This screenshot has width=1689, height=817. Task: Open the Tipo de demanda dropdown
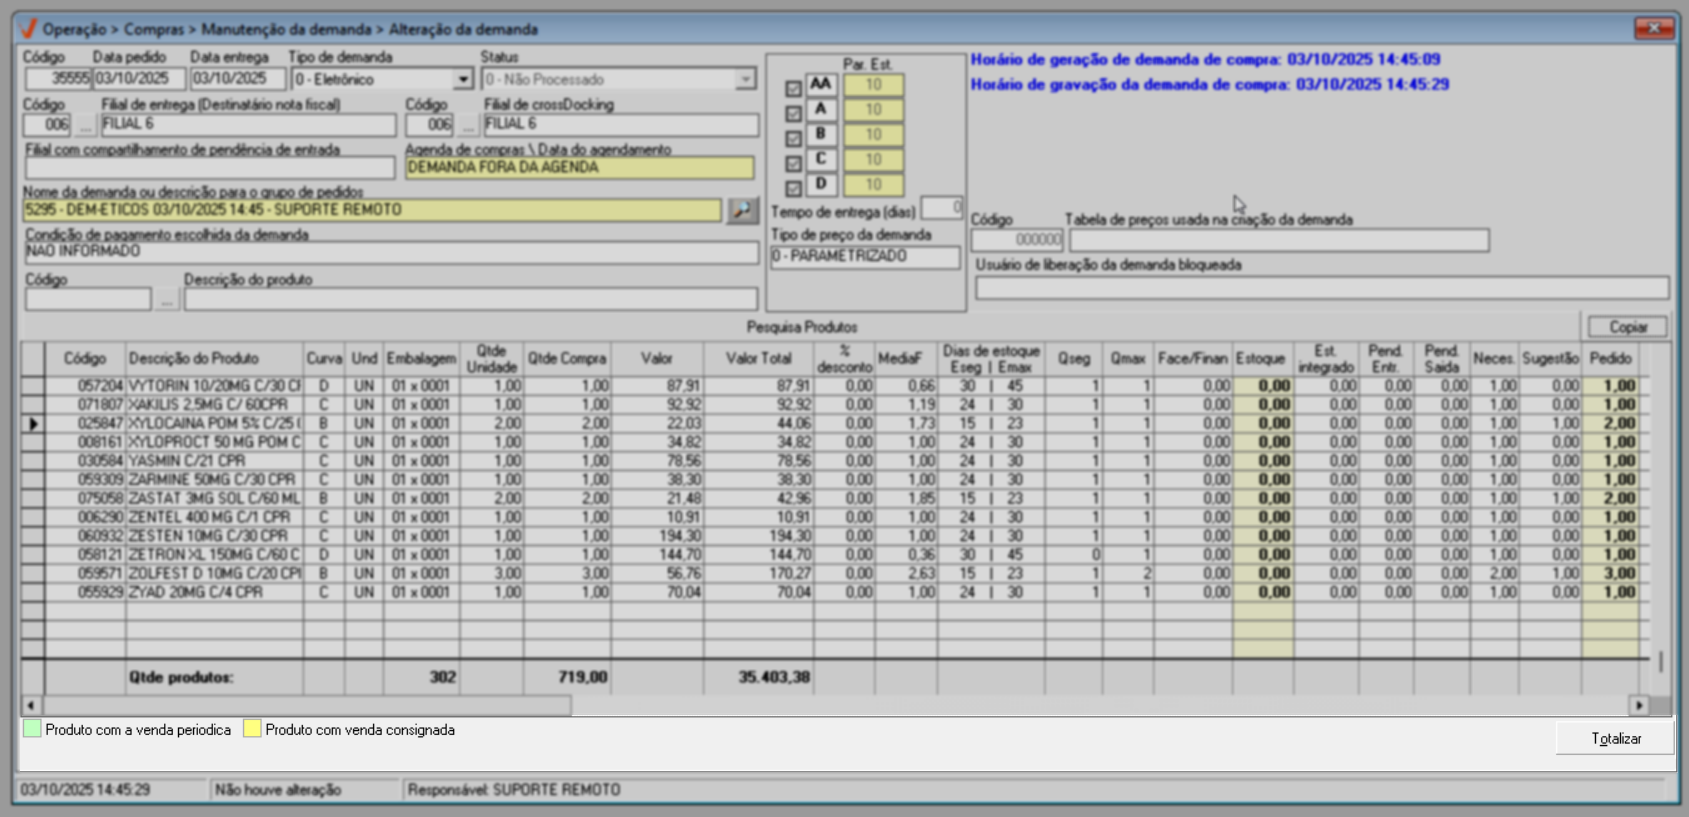coord(462,79)
